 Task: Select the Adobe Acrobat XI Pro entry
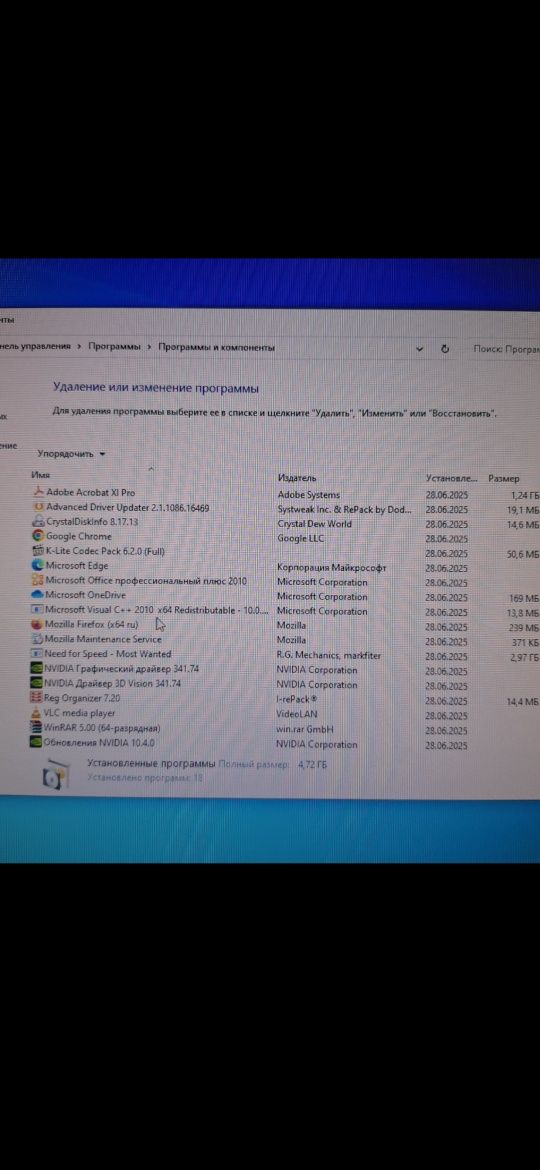[x=90, y=492]
